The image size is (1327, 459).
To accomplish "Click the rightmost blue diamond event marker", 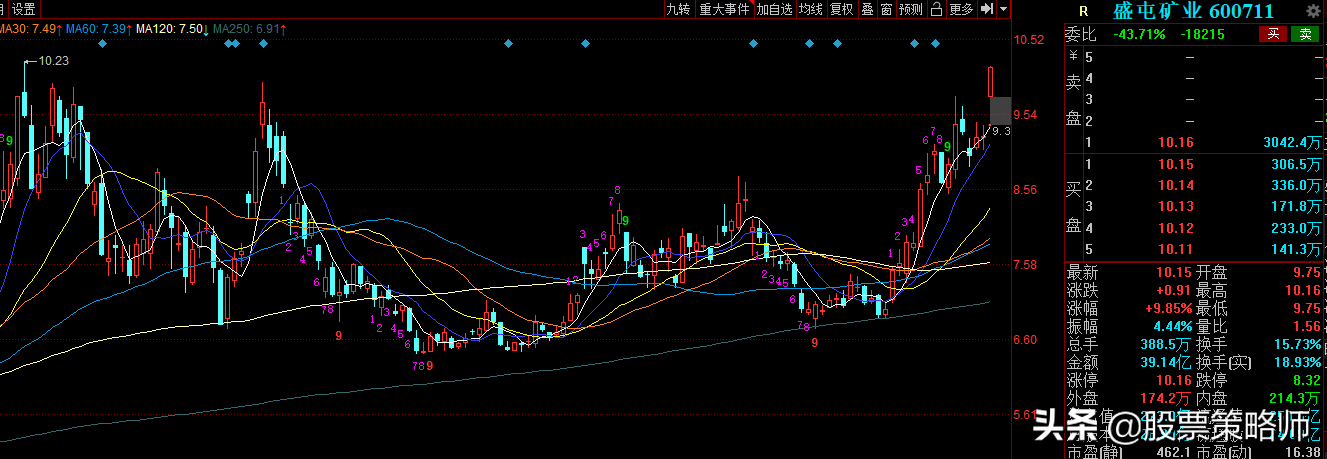I will (x=936, y=43).
